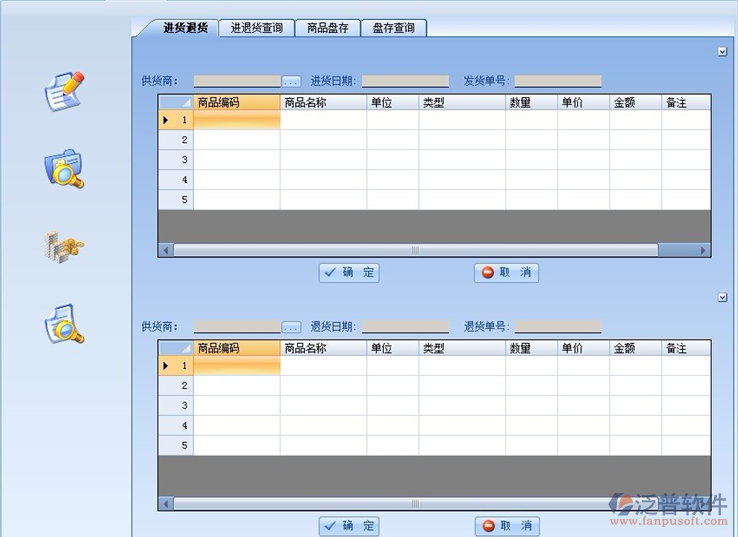The width and height of the screenshot is (738, 537).
Task: Select row 1 header in upper grid
Action: point(176,120)
